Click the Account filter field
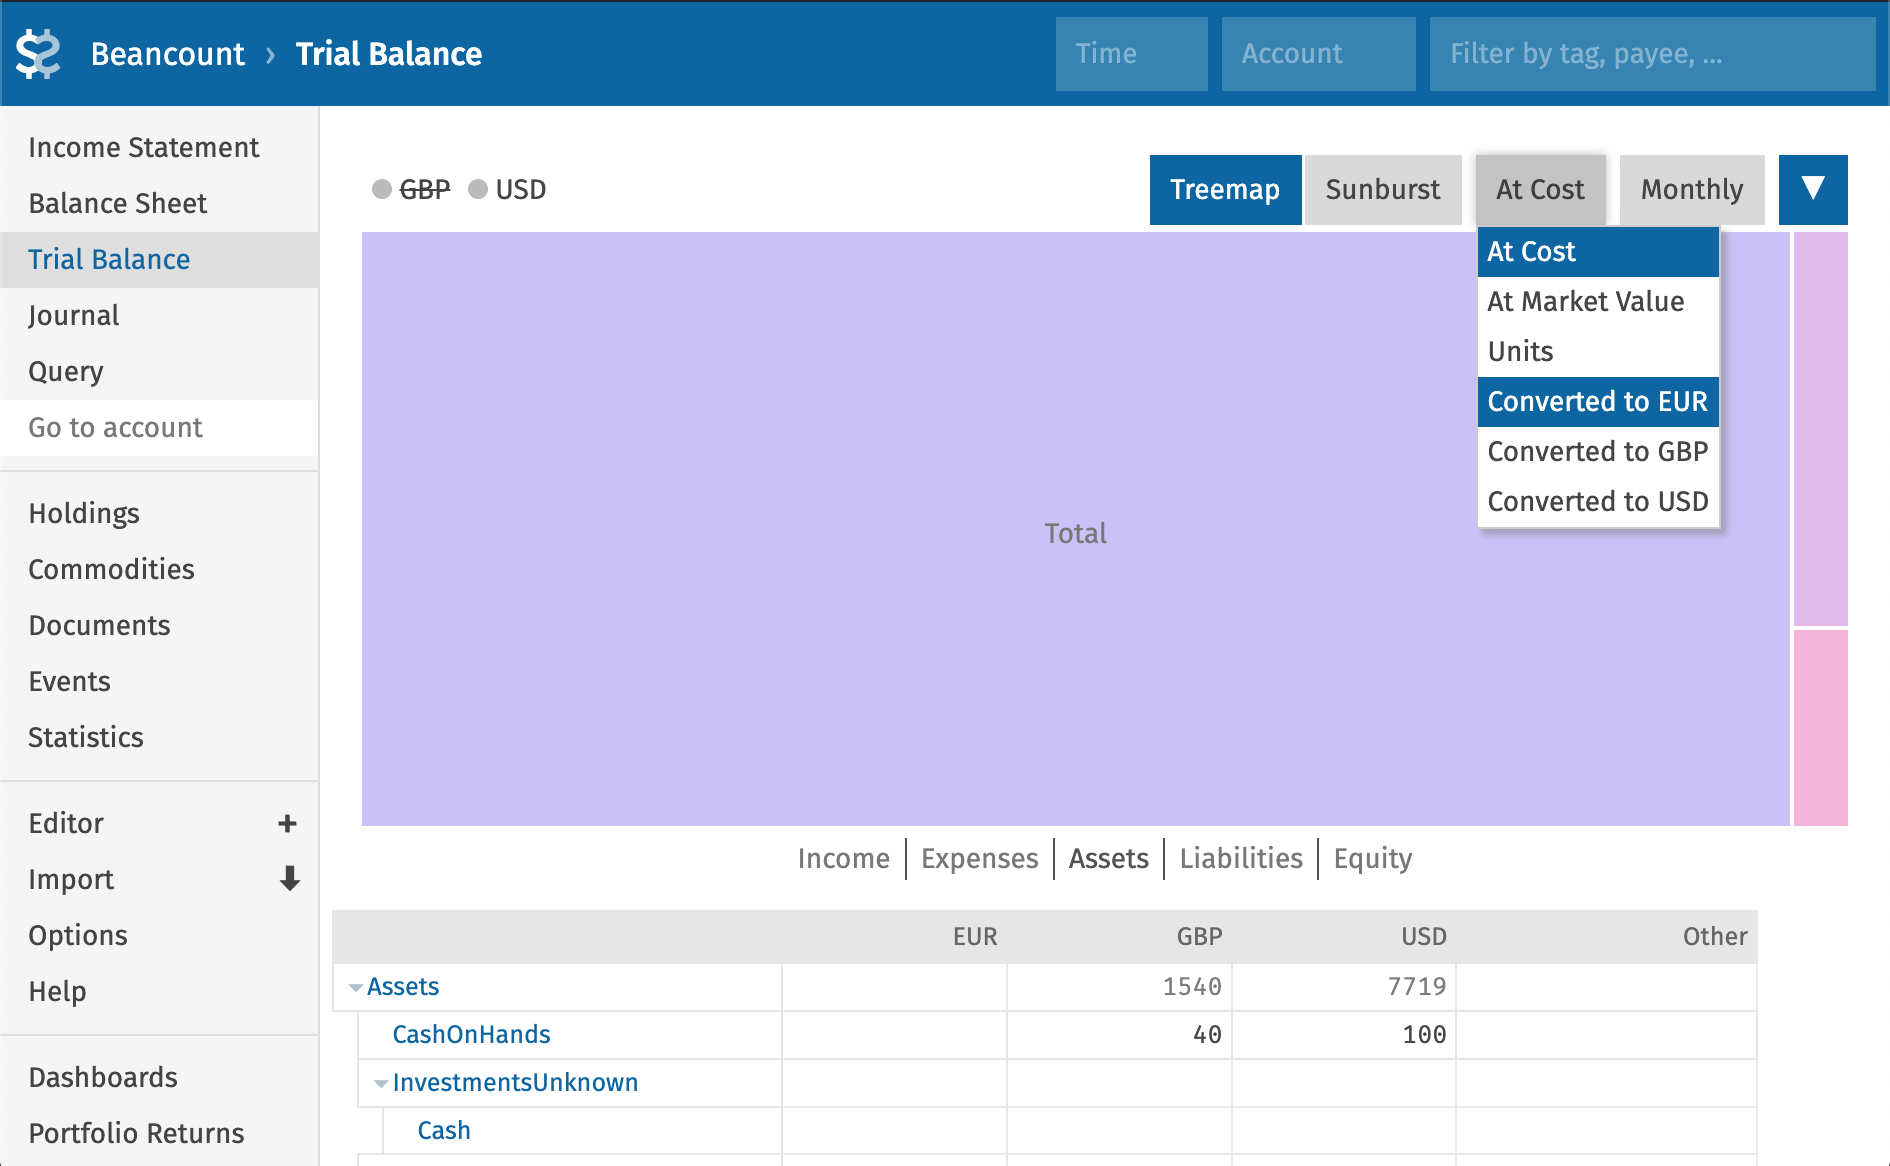 pyautogui.click(x=1318, y=54)
